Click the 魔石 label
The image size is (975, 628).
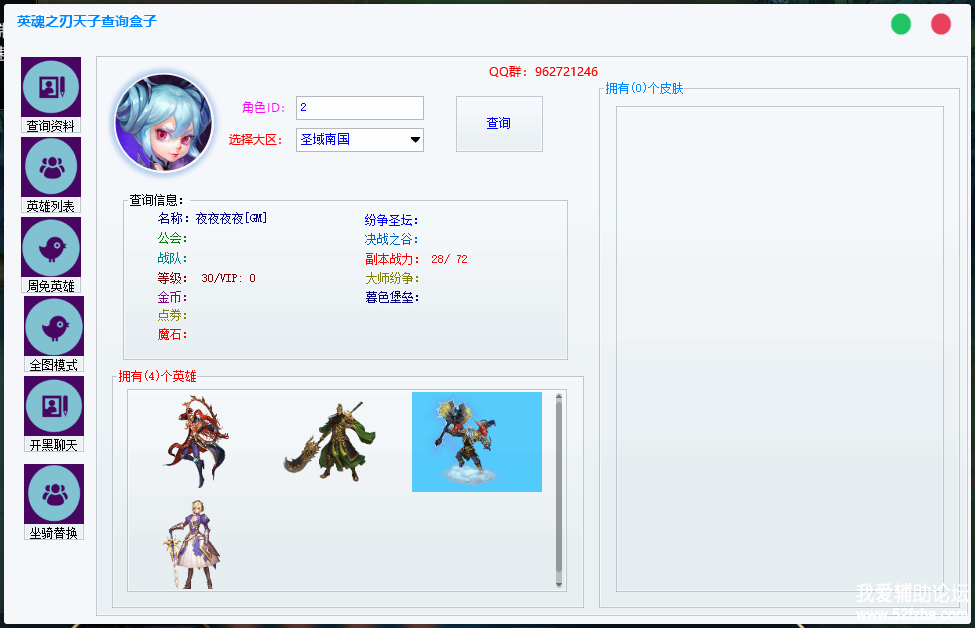click(x=172, y=335)
